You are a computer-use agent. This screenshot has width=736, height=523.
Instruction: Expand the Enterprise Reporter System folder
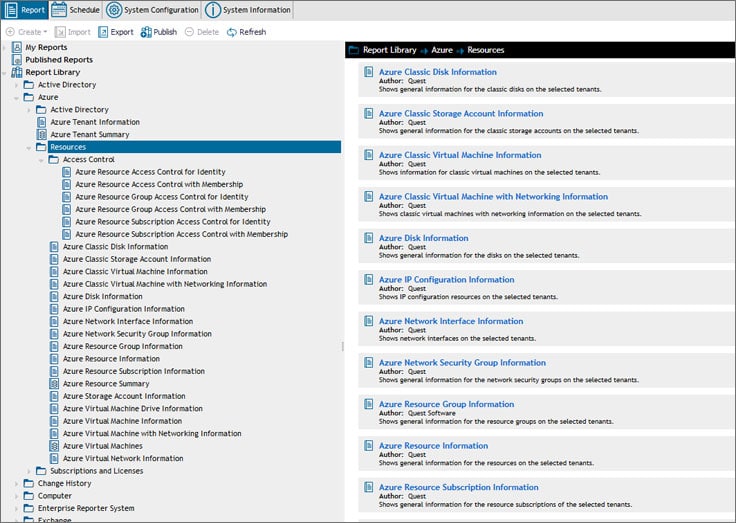point(17,508)
